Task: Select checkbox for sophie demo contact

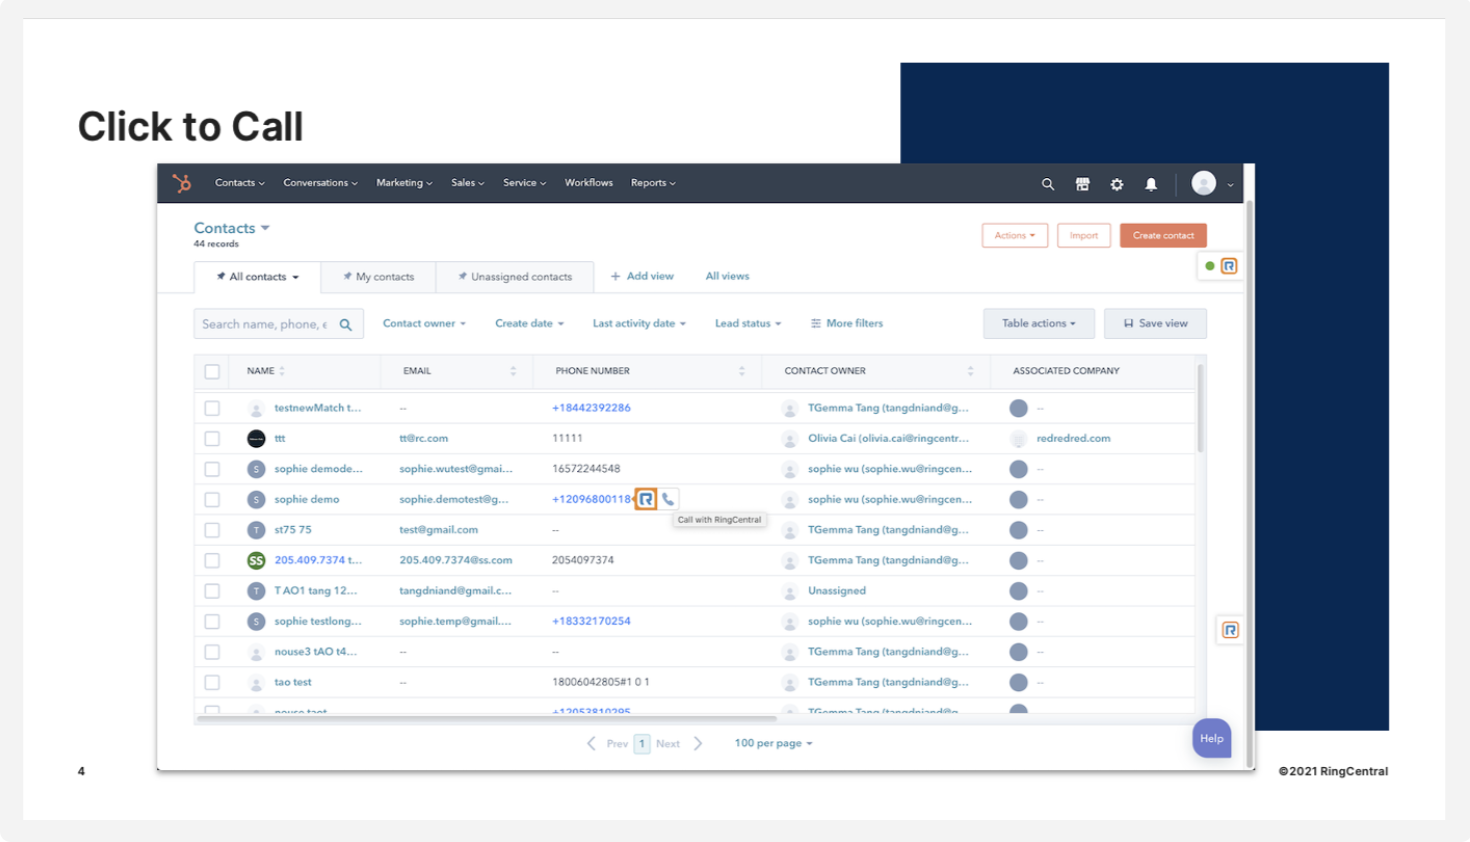Action: (212, 499)
